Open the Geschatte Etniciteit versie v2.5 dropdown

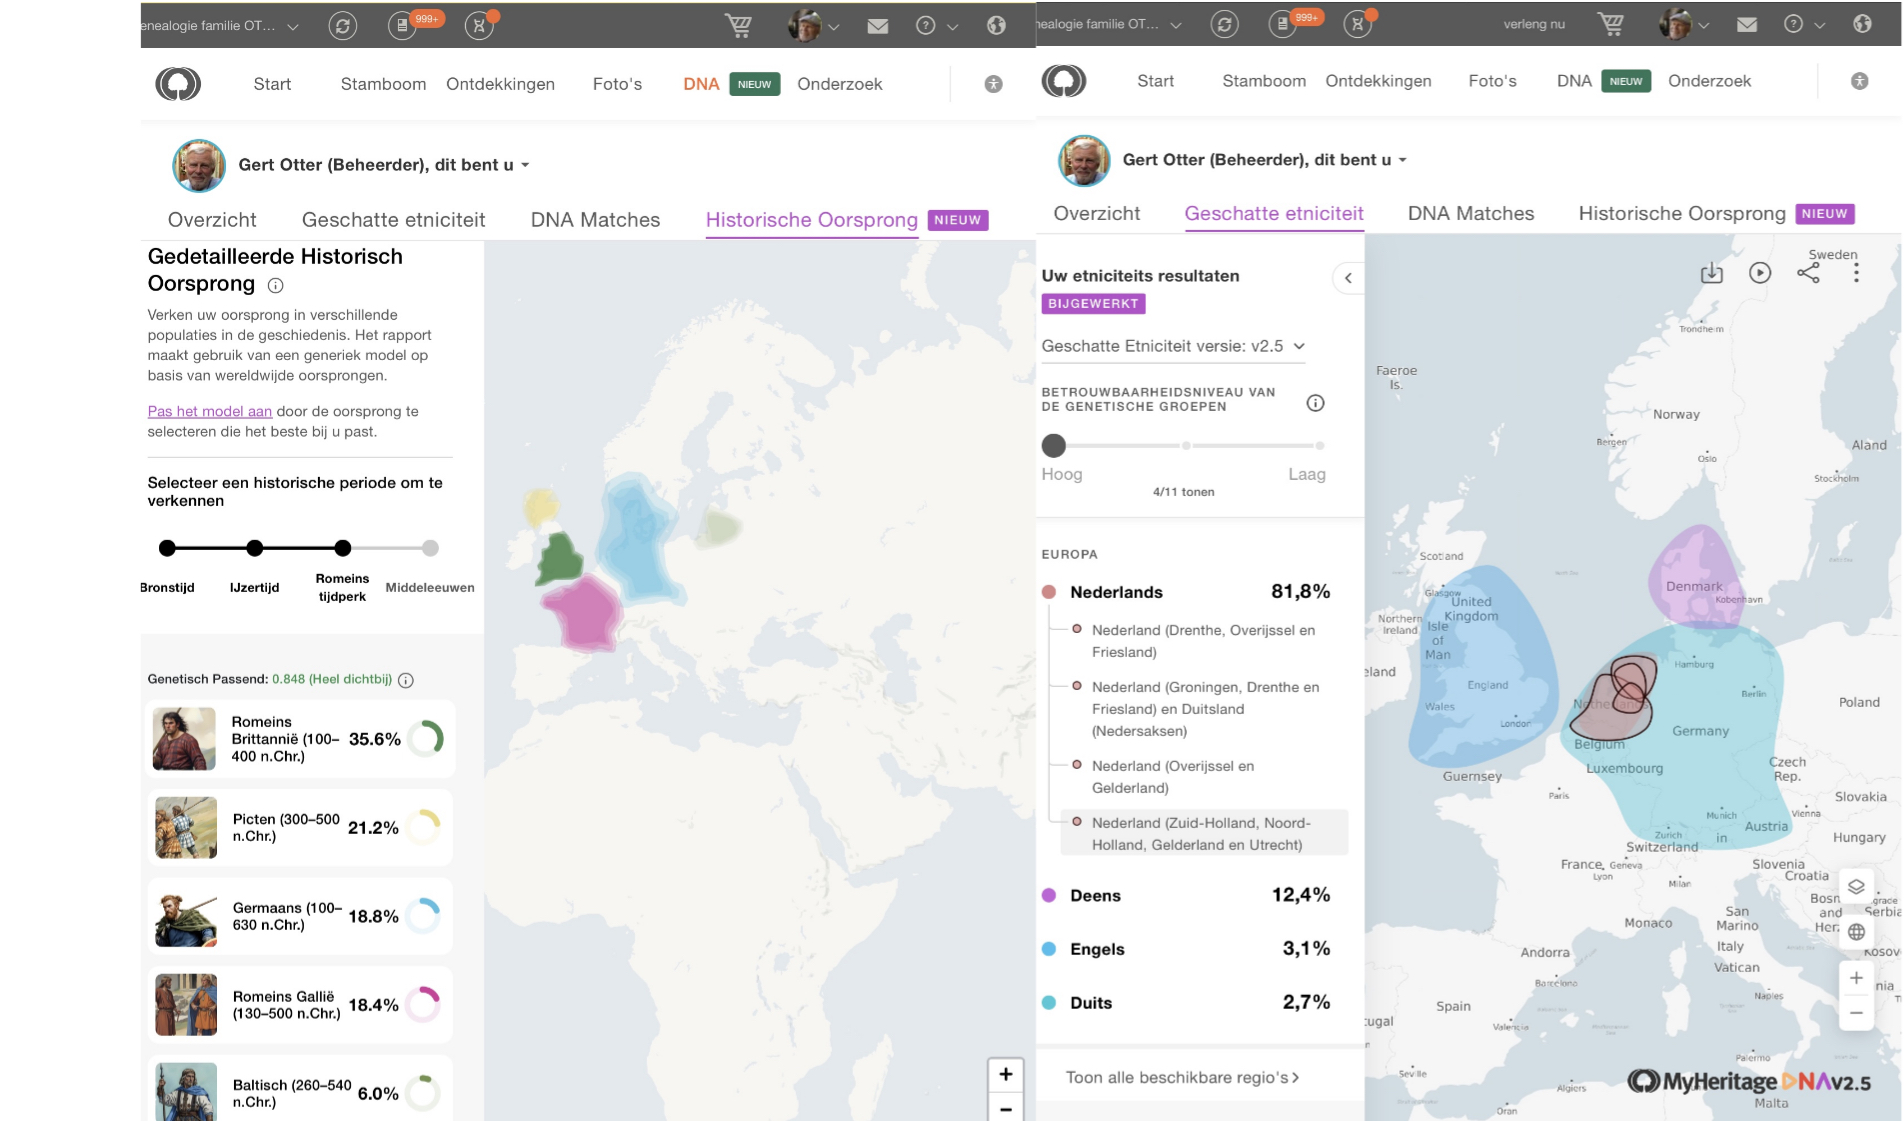click(x=1173, y=346)
